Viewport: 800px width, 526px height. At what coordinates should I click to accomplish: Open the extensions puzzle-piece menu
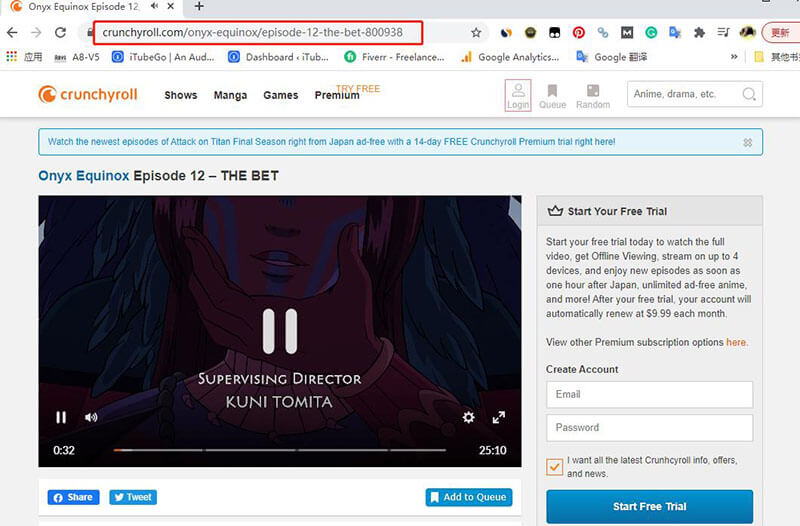pyautogui.click(x=699, y=33)
